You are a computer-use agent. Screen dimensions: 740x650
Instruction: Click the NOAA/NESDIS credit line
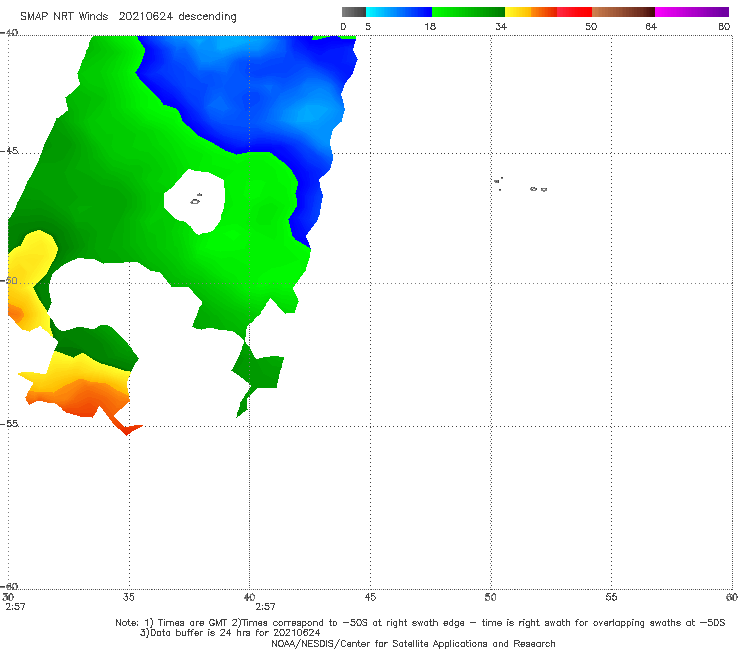coord(413,643)
